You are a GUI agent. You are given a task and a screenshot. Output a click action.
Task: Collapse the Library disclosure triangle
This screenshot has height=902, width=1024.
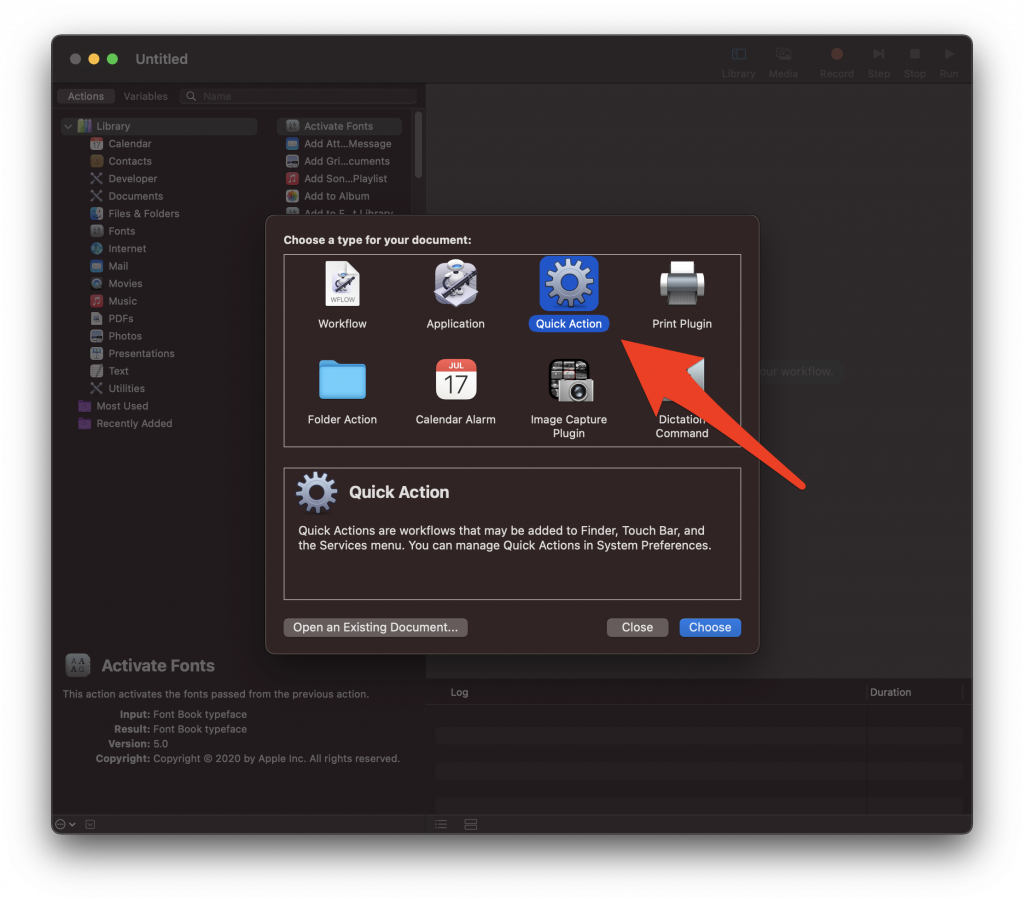click(x=68, y=126)
